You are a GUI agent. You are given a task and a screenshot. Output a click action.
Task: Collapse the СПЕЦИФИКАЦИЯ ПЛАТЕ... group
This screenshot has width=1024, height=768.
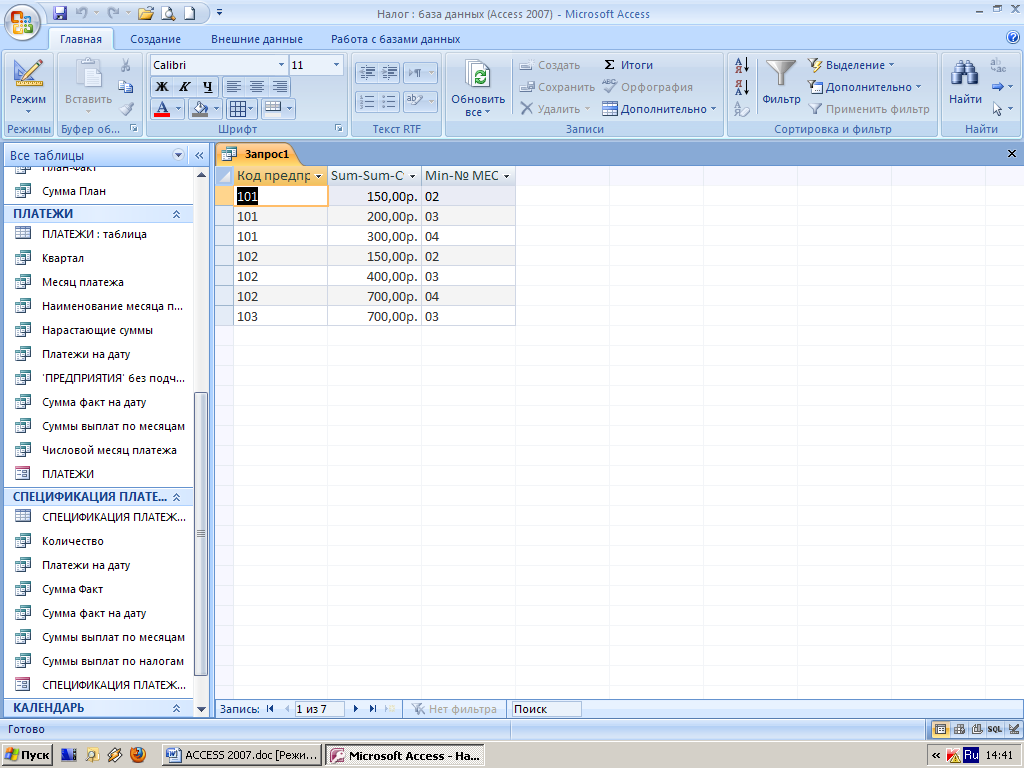coord(176,497)
